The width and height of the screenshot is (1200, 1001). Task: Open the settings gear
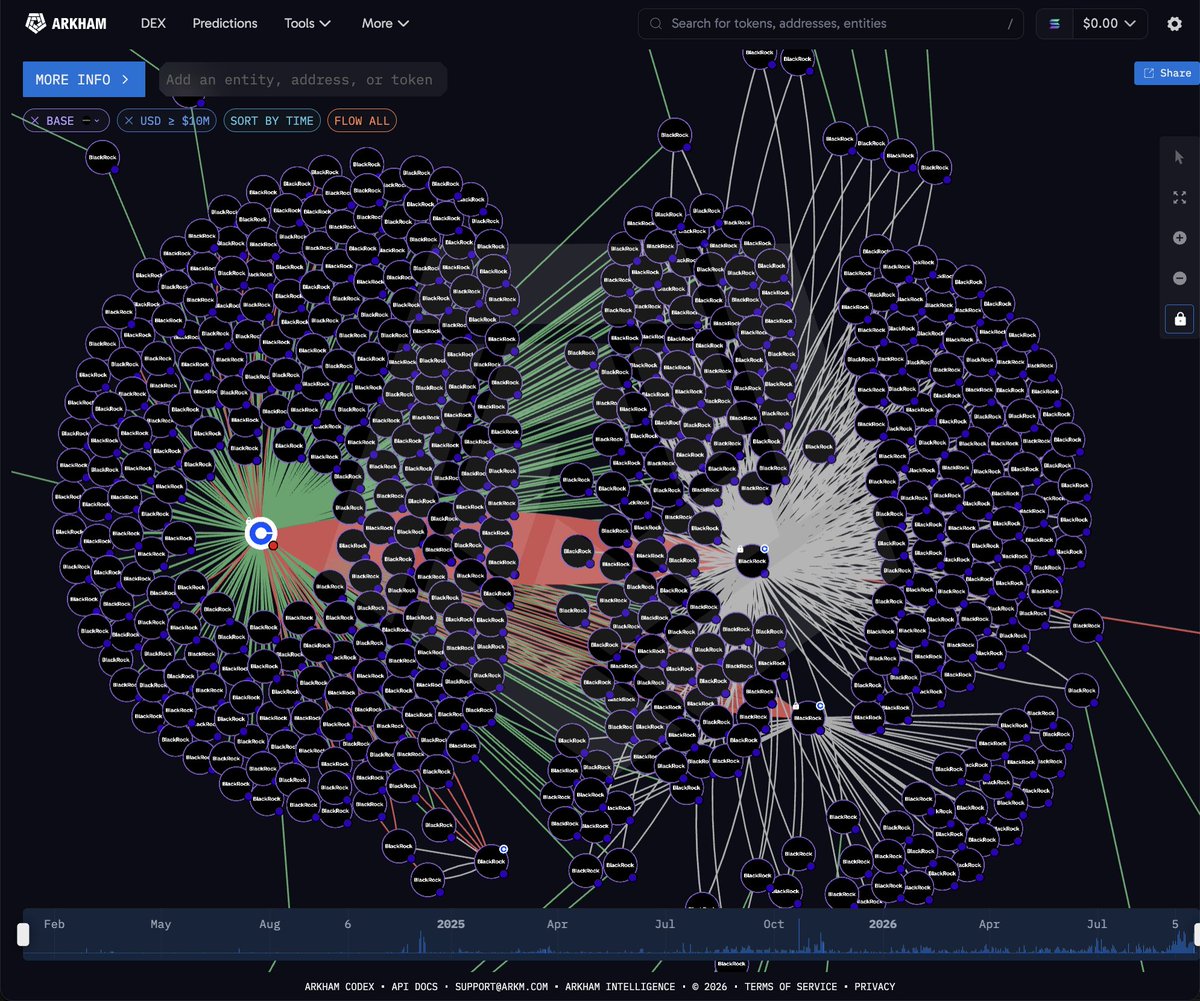pyautogui.click(x=1174, y=24)
